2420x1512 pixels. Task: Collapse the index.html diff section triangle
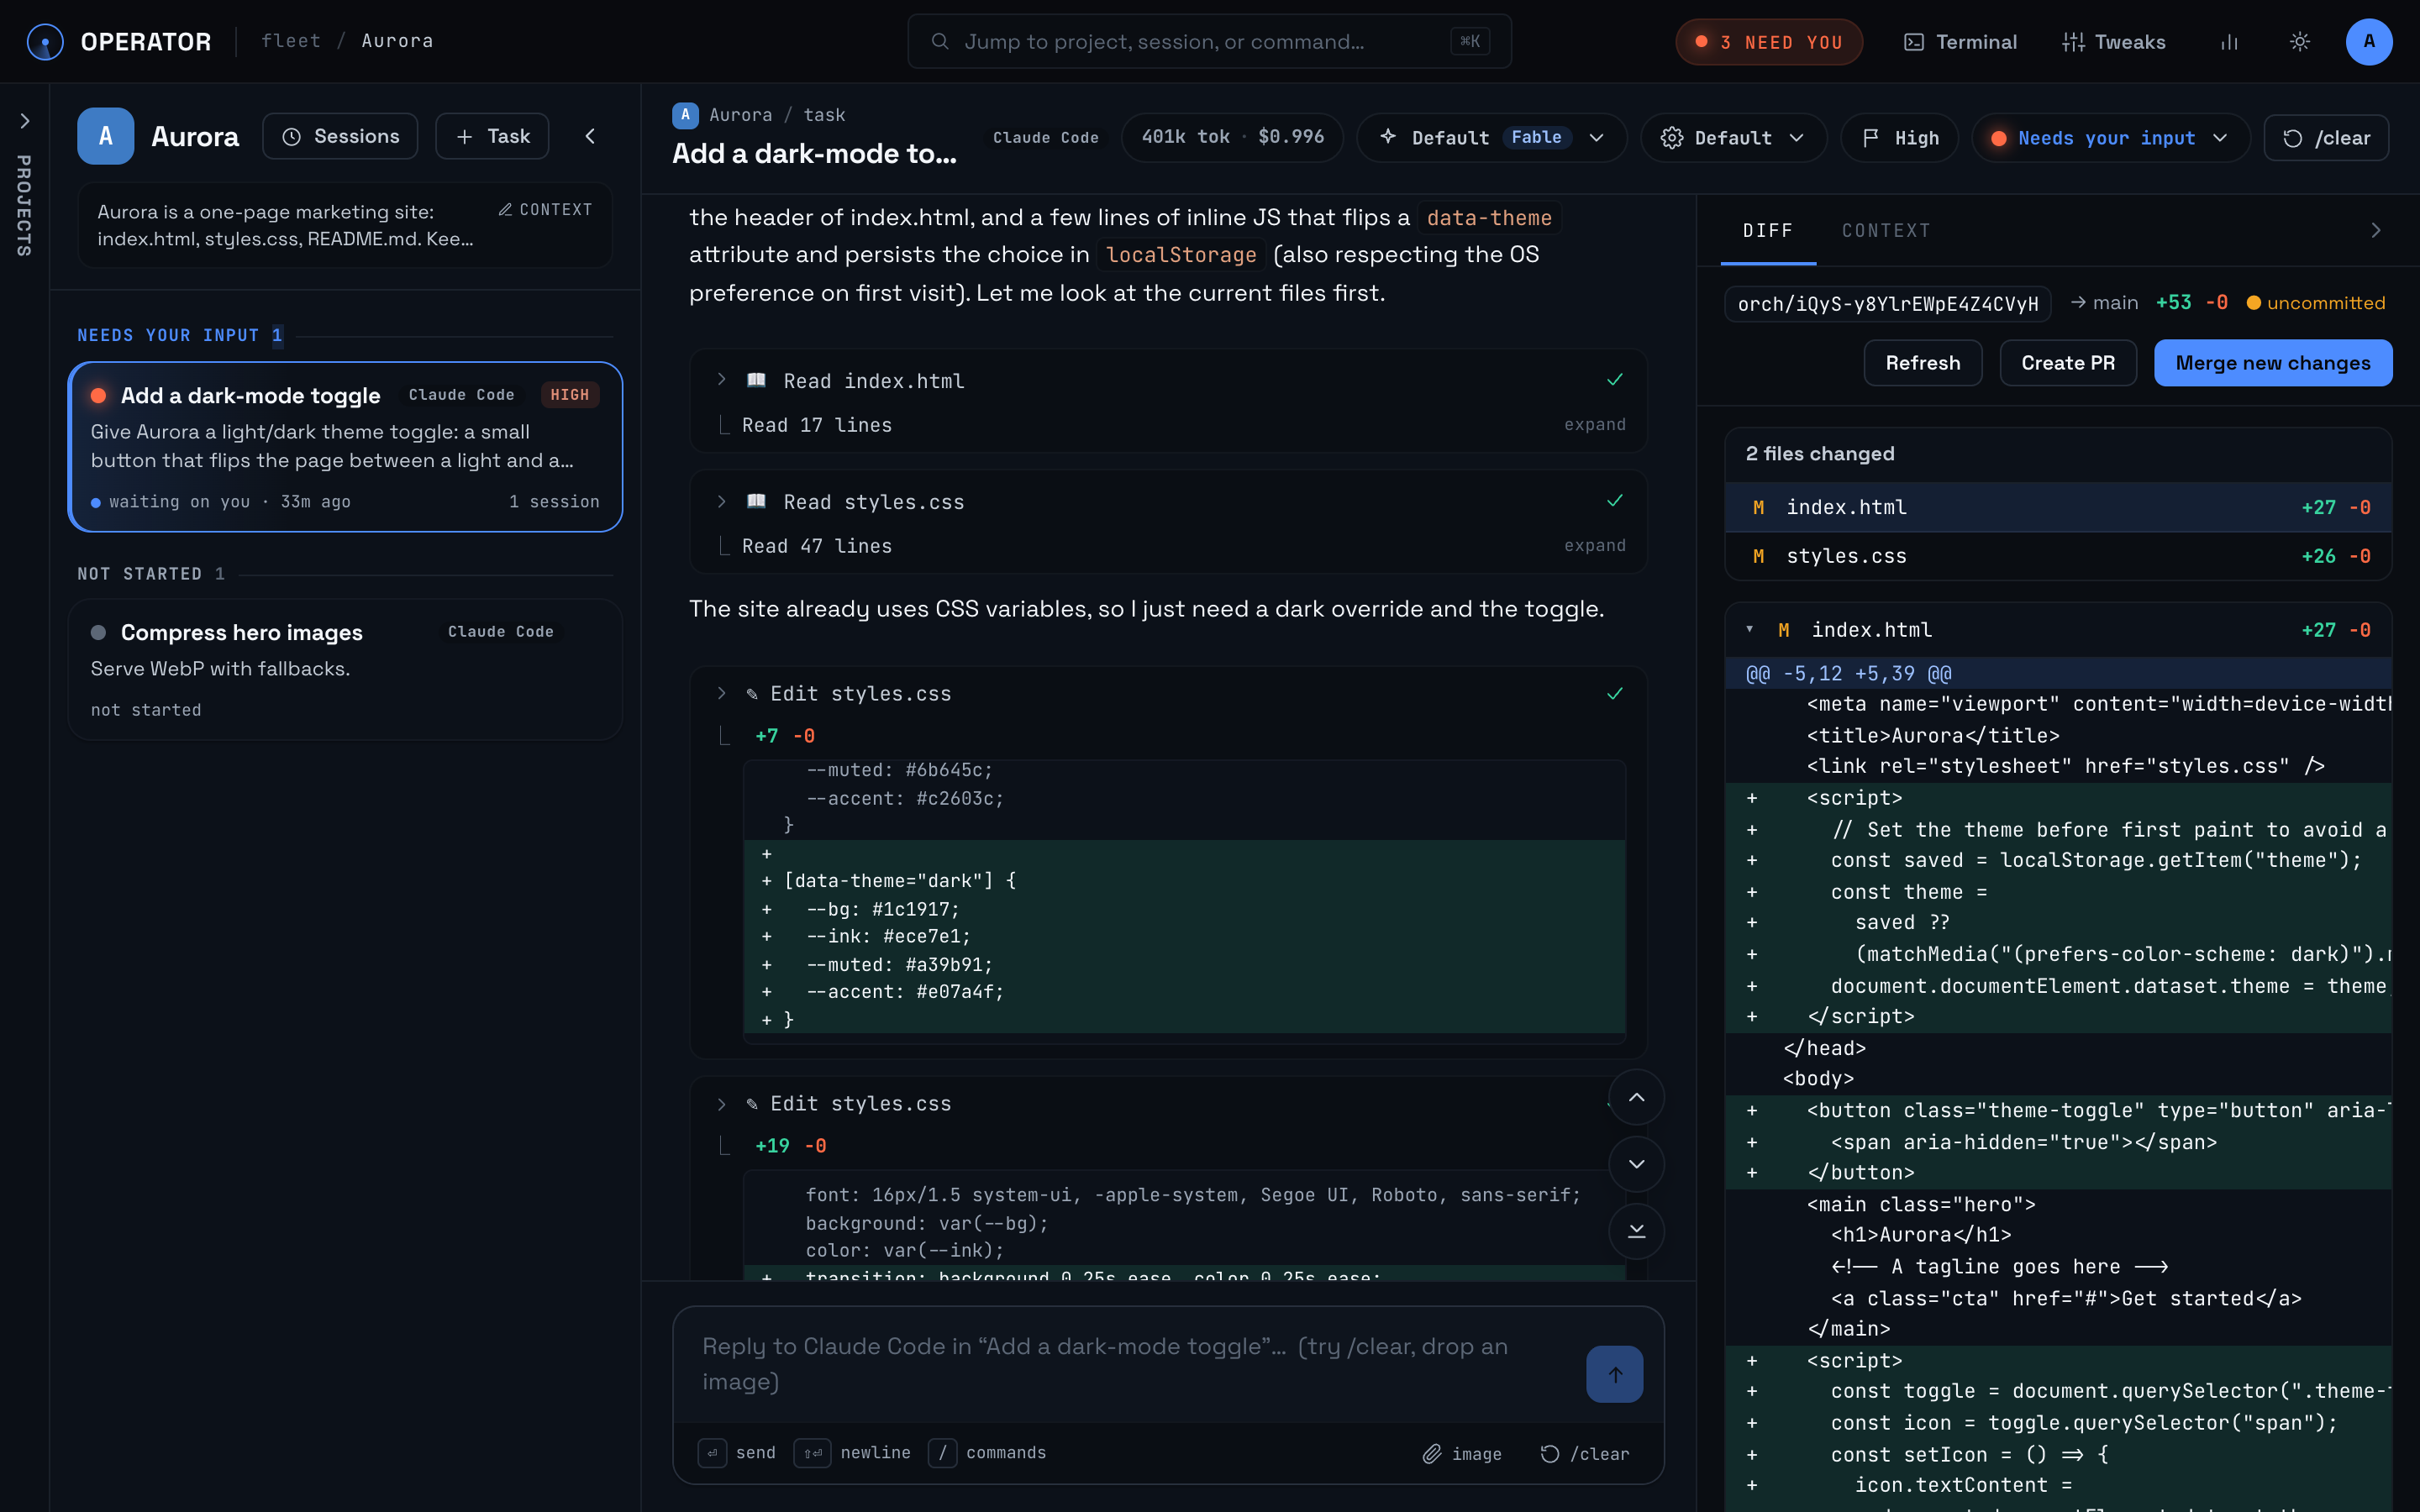pos(1749,629)
